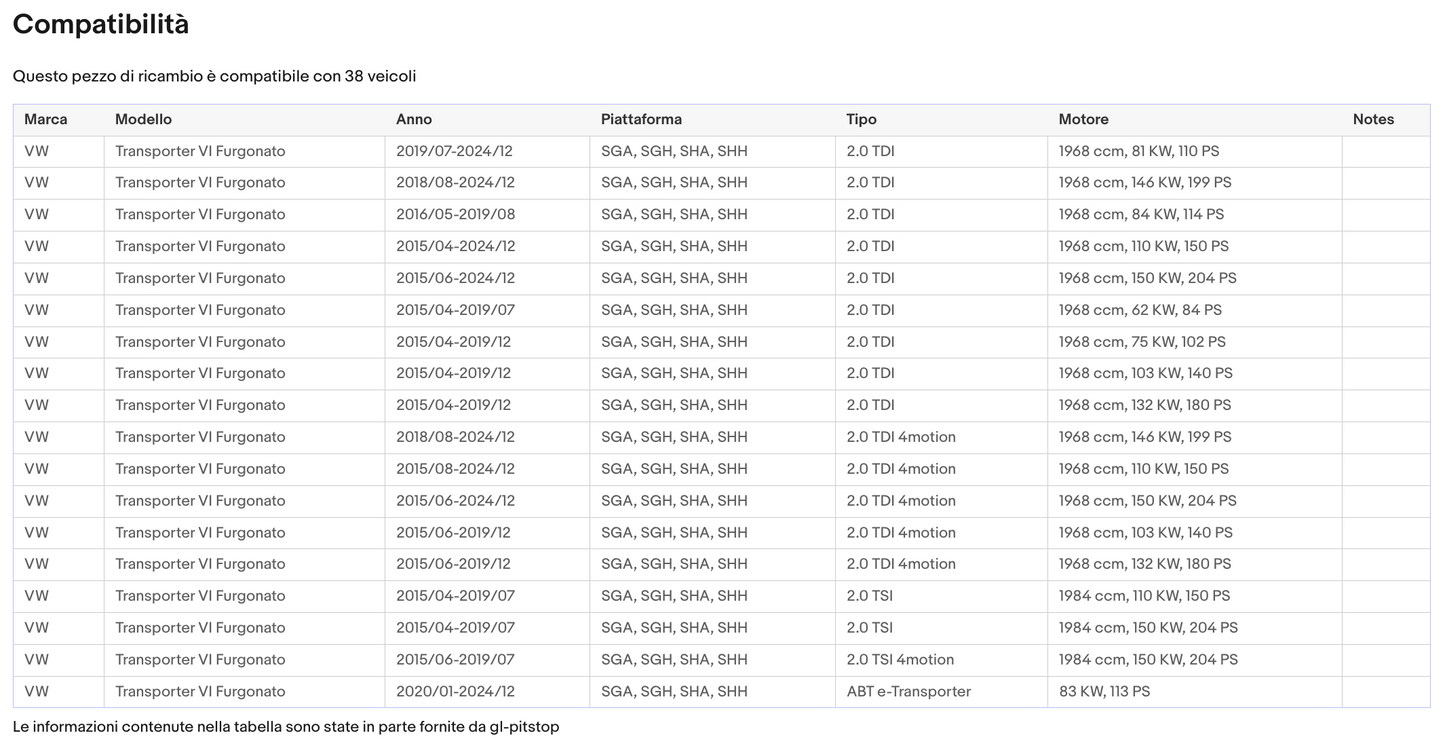Click the gl-pitstop source note text

(286, 727)
